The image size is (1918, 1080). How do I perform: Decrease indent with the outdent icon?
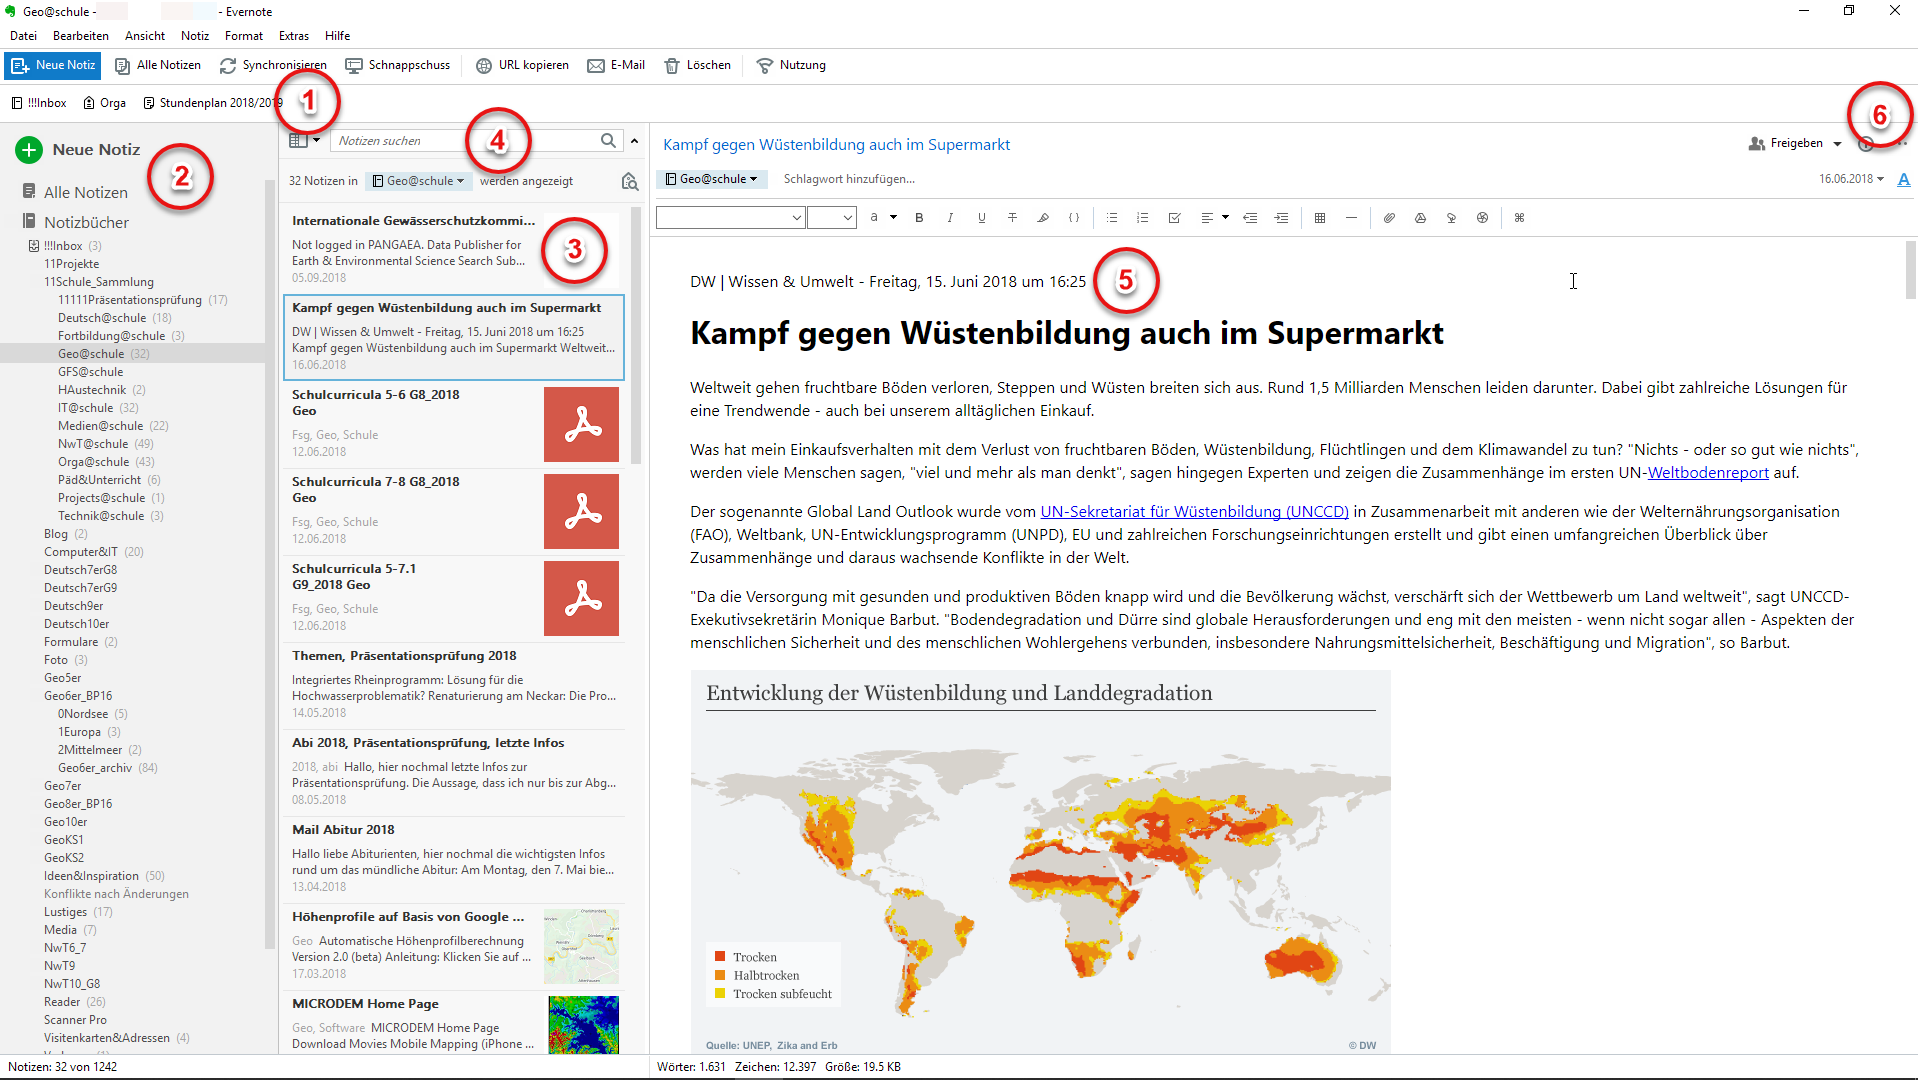point(1250,218)
